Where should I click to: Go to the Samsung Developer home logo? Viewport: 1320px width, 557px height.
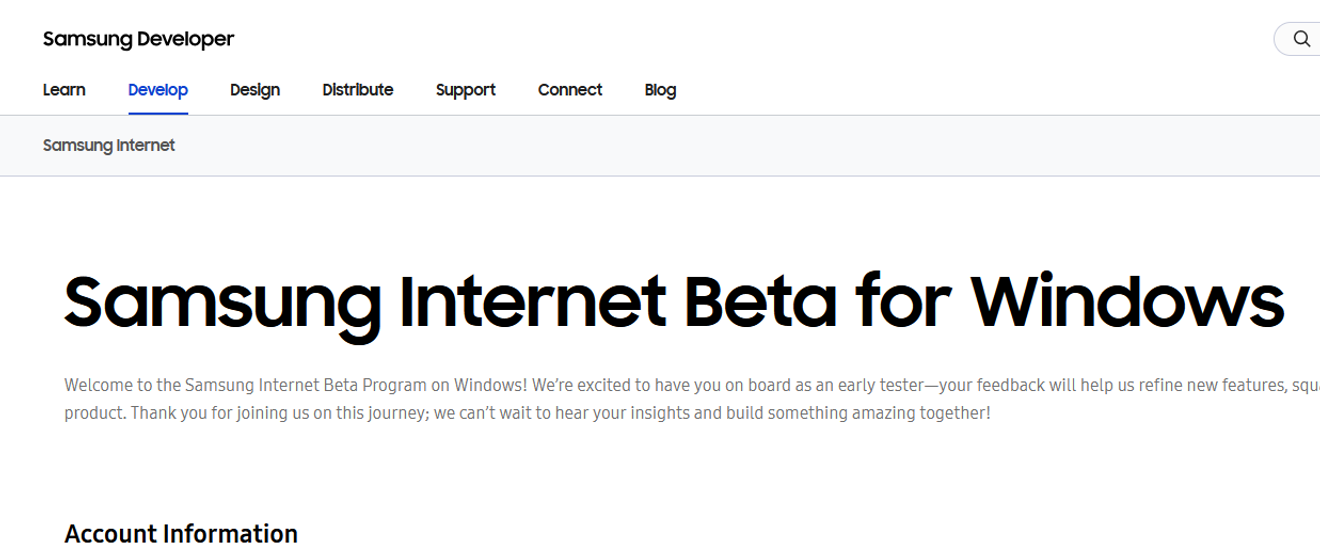(x=138, y=39)
